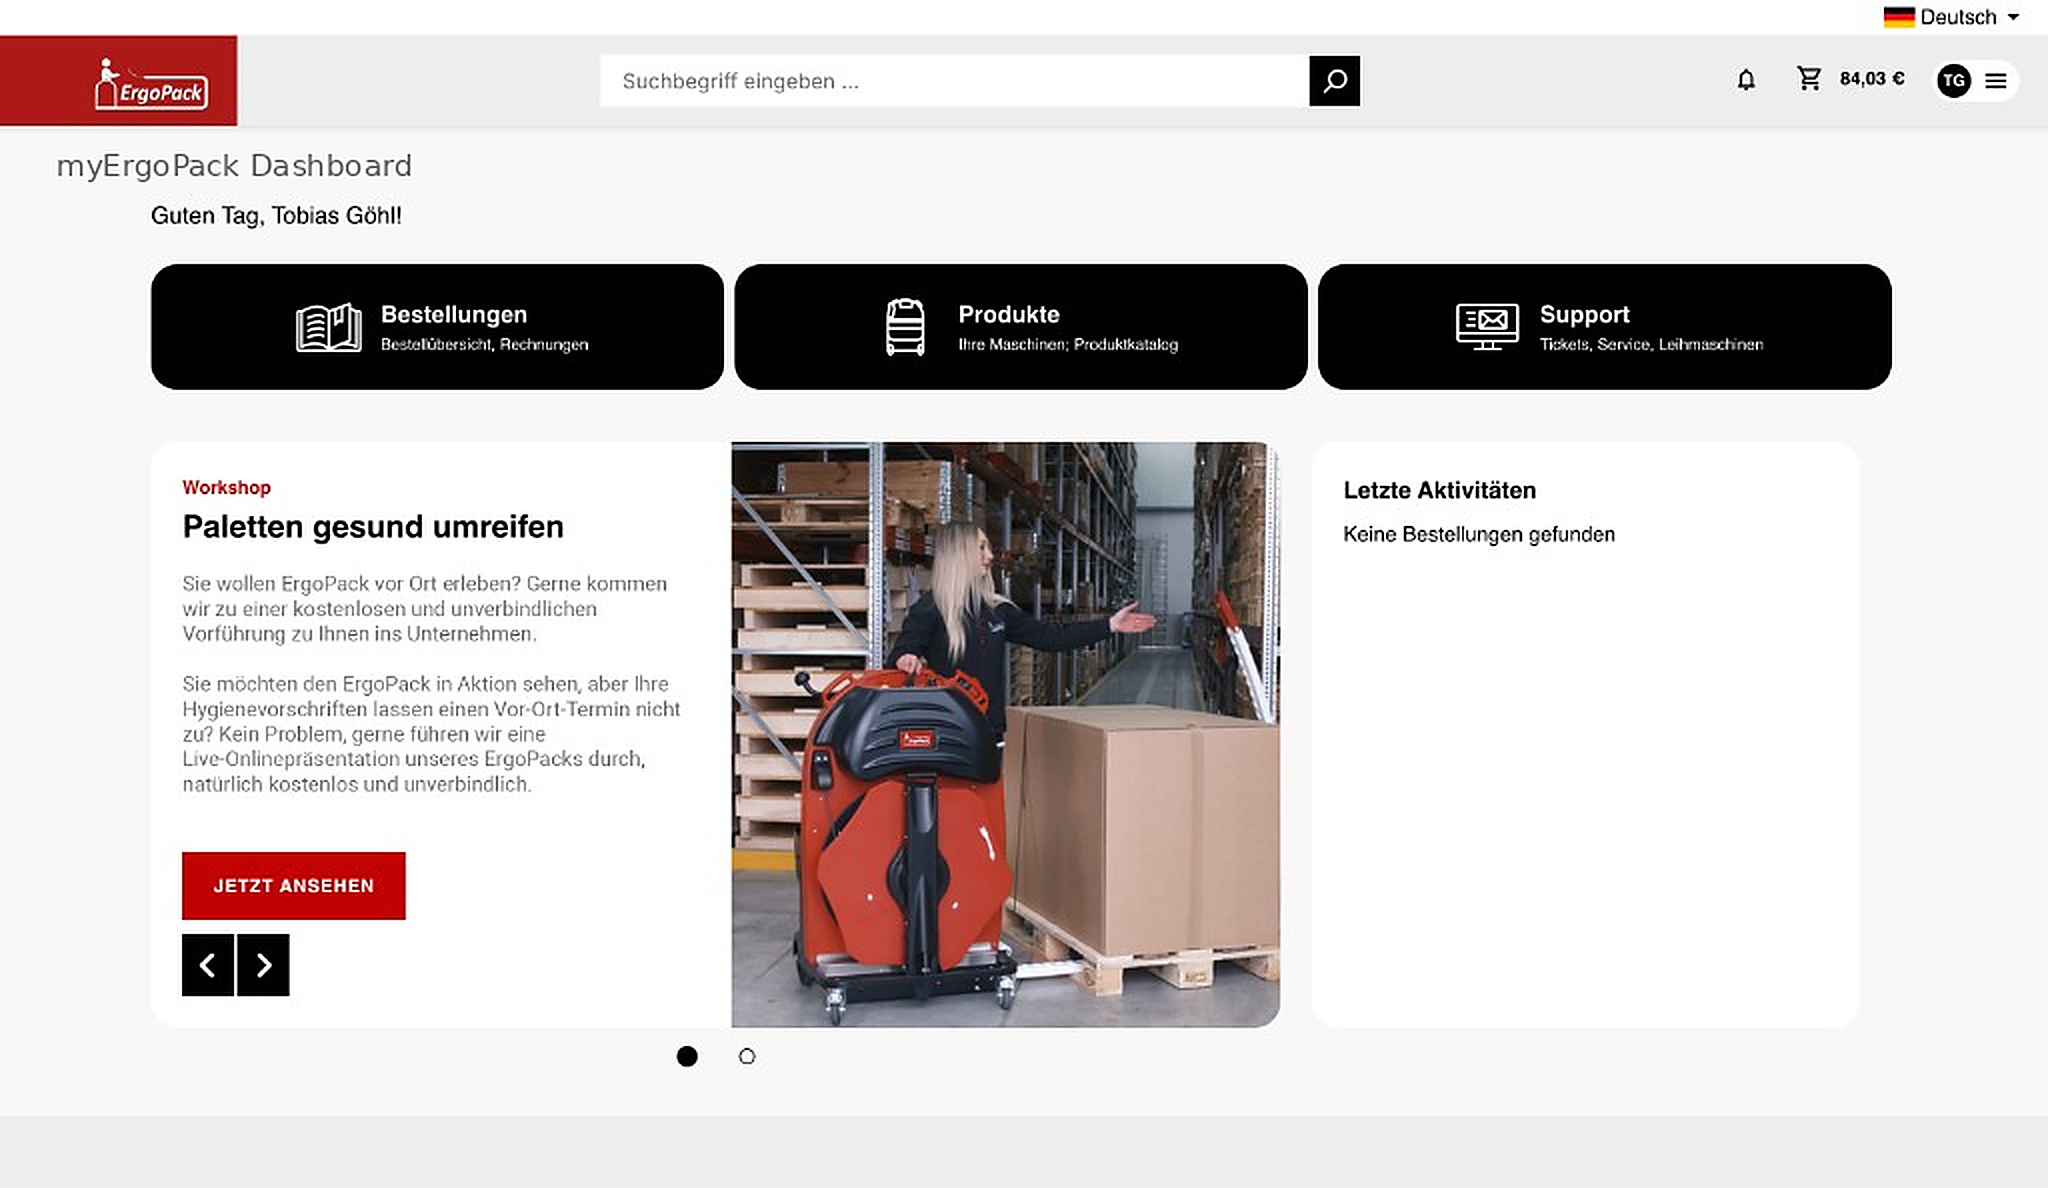Click the Letzte Aktivitäten heading
This screenshot has width=2048, height=1188.
(x=1439, y=490)
